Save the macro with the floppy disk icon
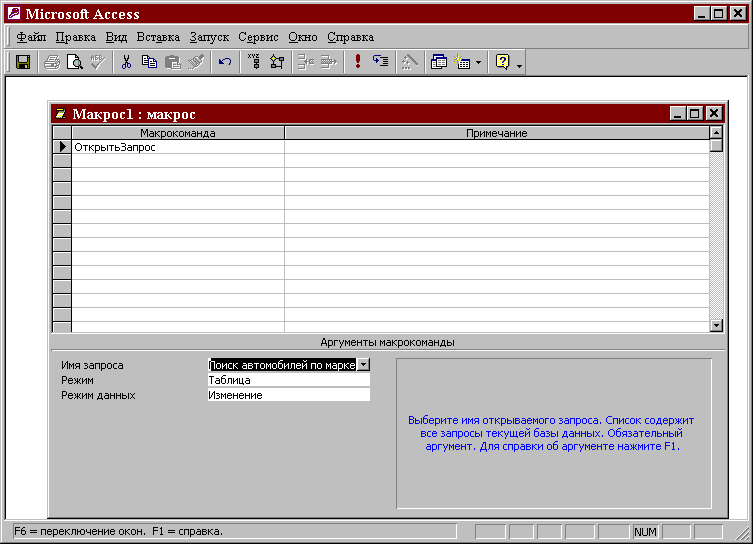This screenshot has height=544, width=753. tap(23, 62)
